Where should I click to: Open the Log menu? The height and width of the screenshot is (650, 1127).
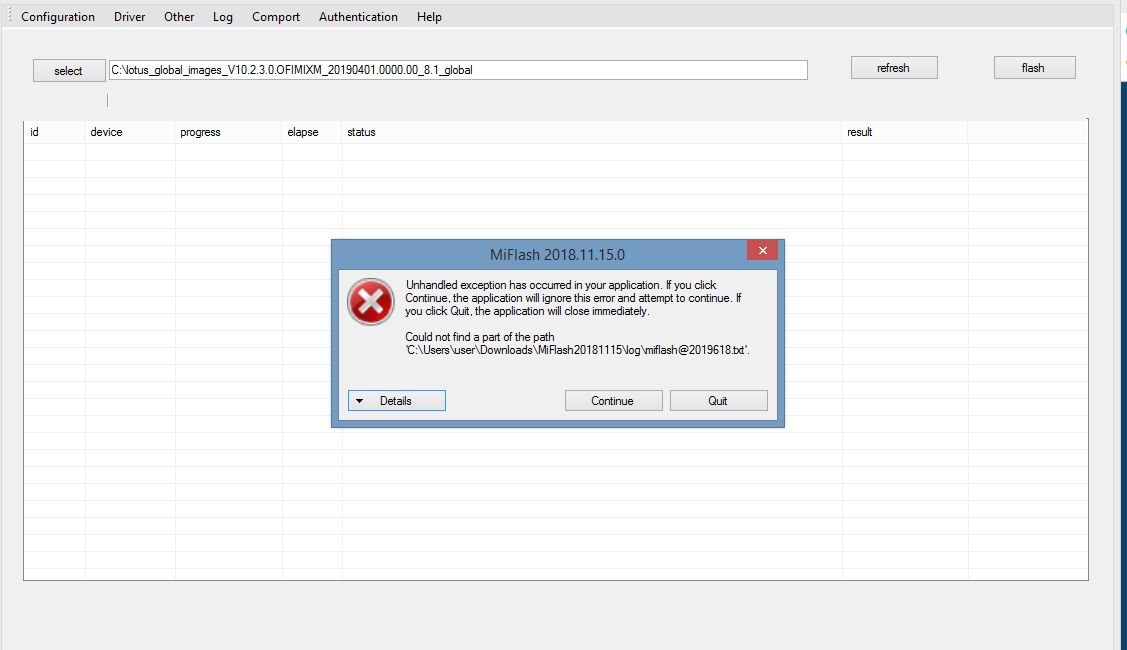tap(223, 17)
